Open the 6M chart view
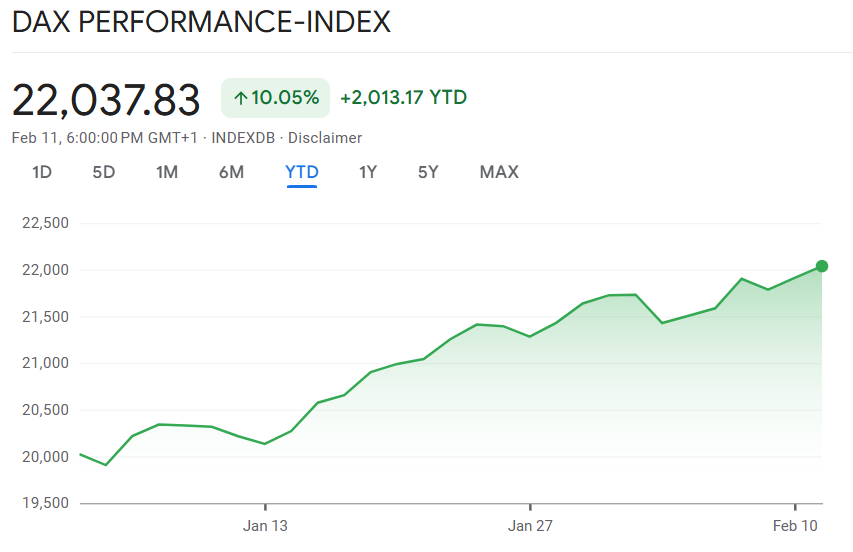The width and height of the screenshot is (853, 552). click(231, 172)
